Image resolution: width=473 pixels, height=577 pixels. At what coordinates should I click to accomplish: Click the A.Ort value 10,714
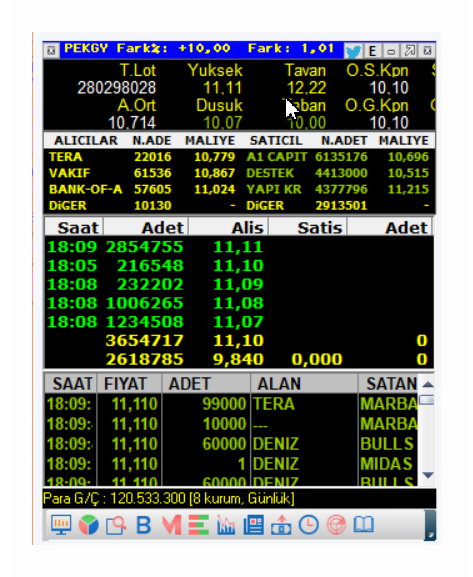point(132,123)
